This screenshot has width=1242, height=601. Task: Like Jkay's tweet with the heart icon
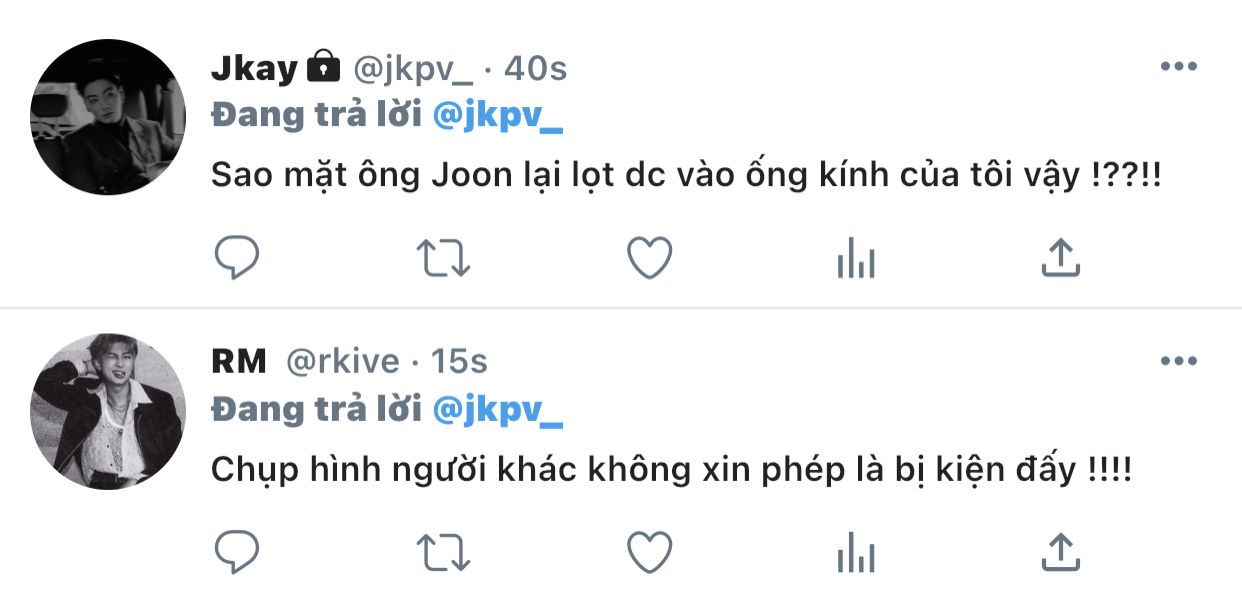pos(649,258)
